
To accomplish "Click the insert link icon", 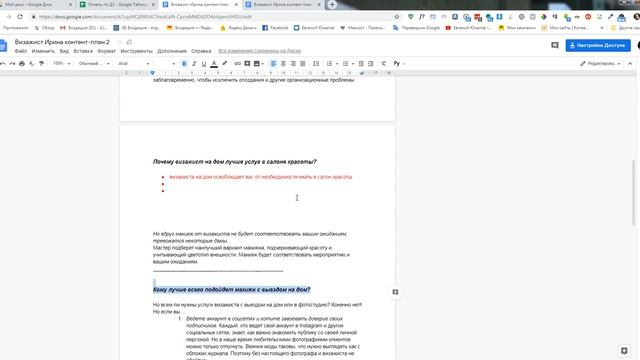I will [x=237, y=64].
